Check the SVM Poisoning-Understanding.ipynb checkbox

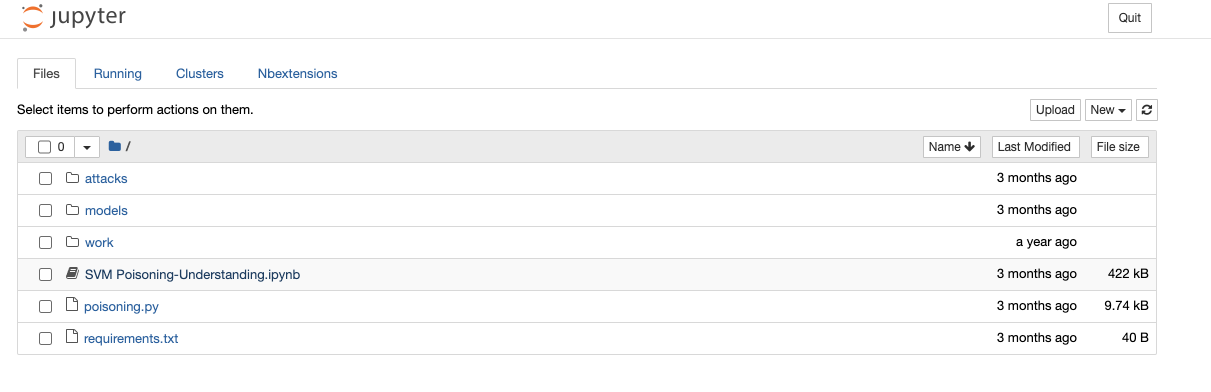tap(45, 275)
